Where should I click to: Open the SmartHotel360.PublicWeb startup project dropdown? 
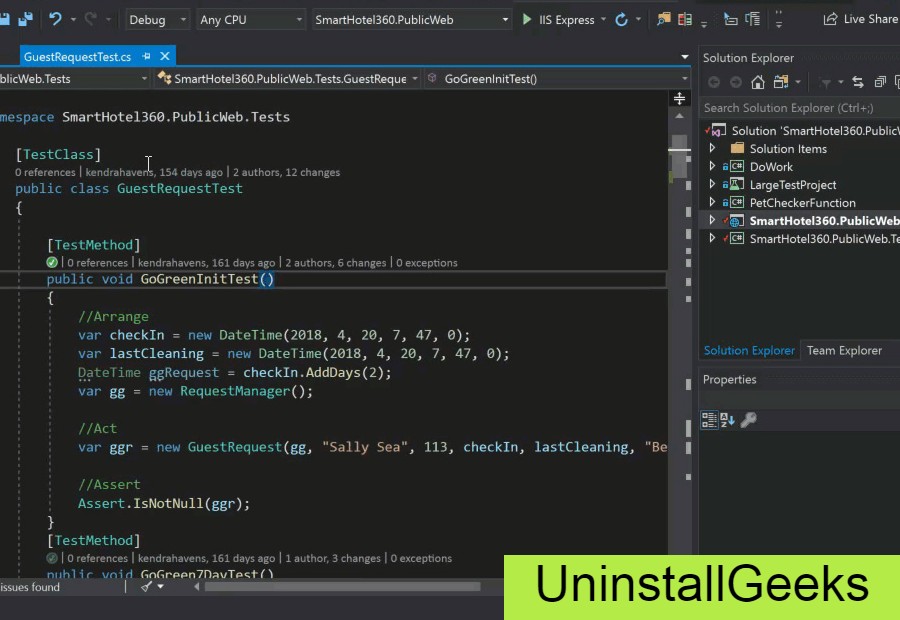pyautogui.click(x=411, y=20)
